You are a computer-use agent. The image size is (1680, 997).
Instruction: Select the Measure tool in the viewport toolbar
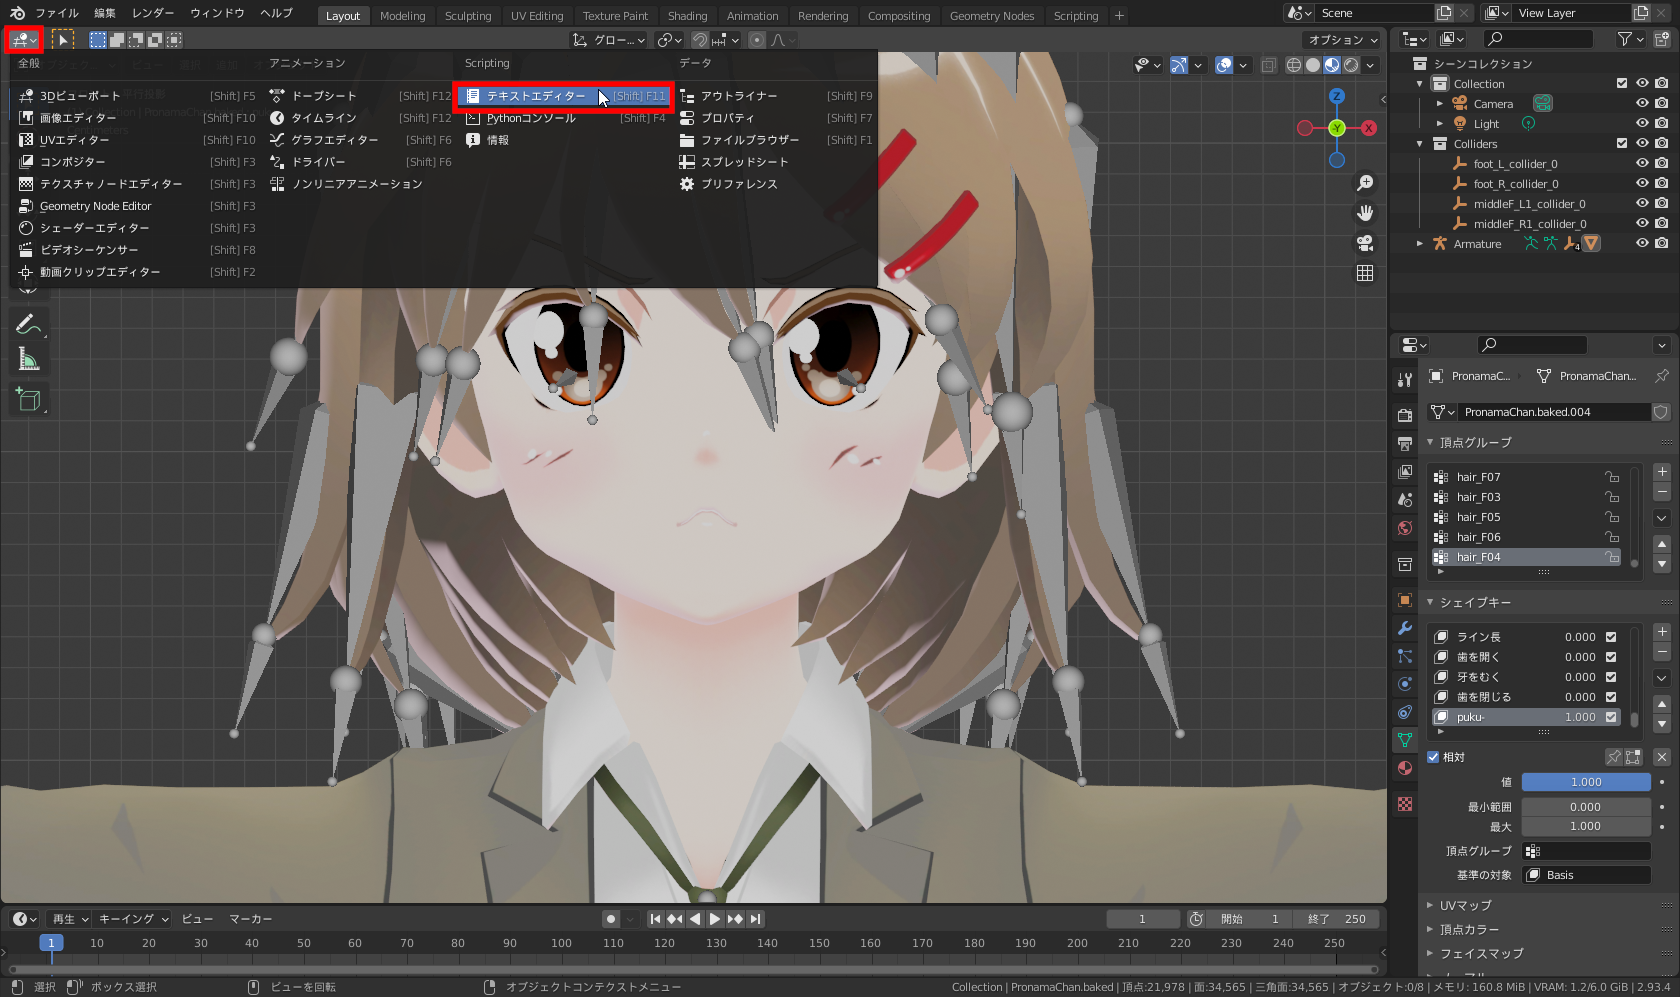(x=28, y=358)
